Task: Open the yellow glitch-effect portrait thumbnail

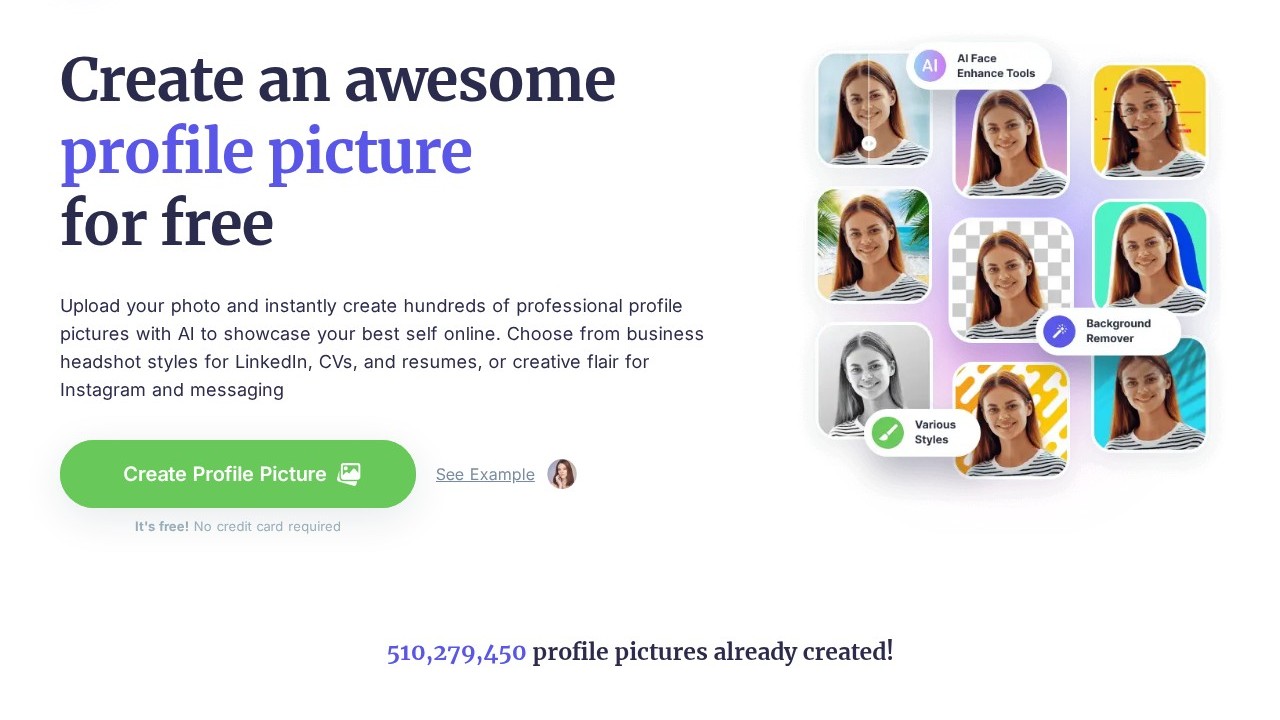Action: [1149, 120]
